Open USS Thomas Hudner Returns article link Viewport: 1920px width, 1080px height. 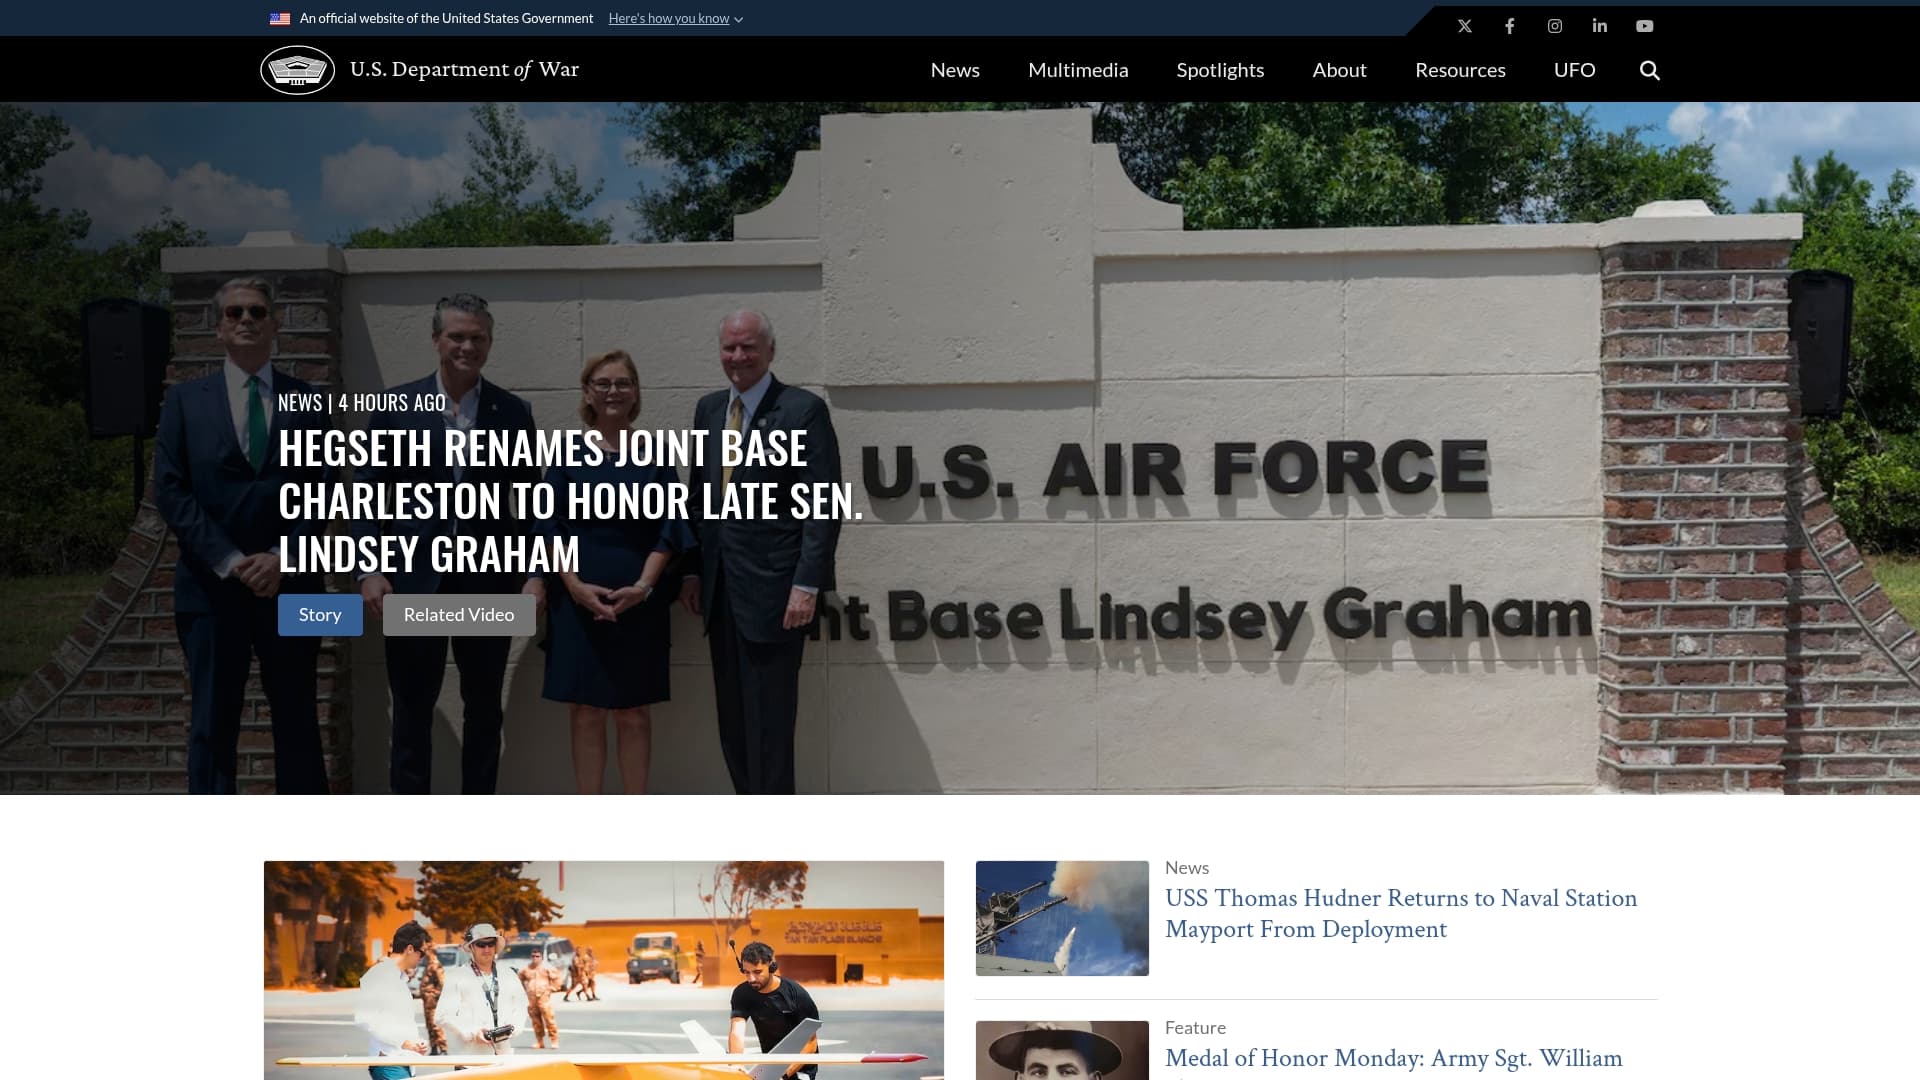1401,913
